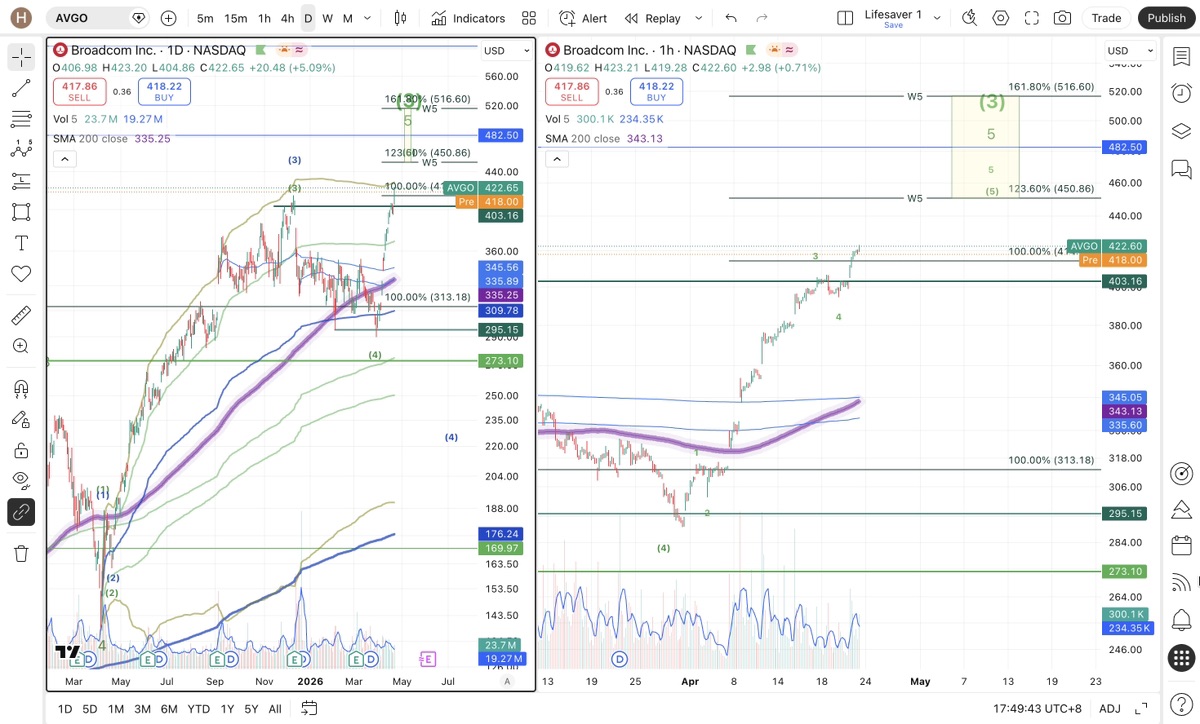Screen dimensions: 1200x724
Task: Toggle lock all drawings padlock
Action: 21,451
